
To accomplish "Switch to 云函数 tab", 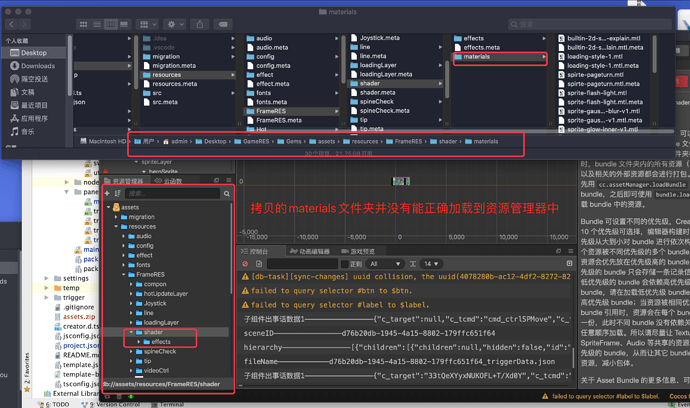I will click(x=169, y=181).
